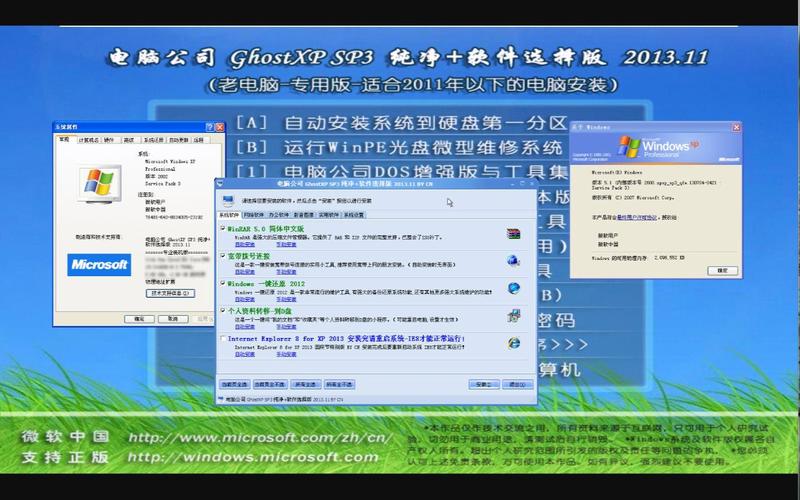Click the 所有全选 button
Viewport: 800px width, 500px height.
click(306, 384)
